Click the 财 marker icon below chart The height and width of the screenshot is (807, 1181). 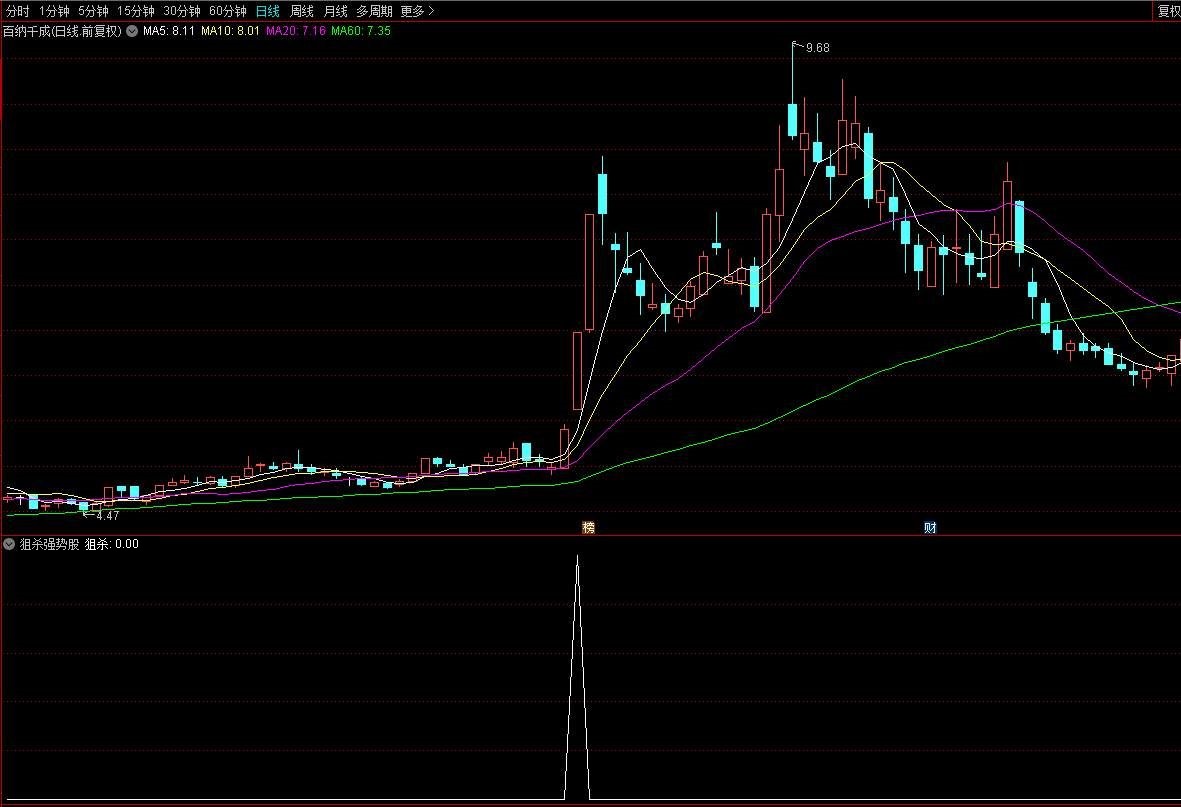(x=930, y=527)
